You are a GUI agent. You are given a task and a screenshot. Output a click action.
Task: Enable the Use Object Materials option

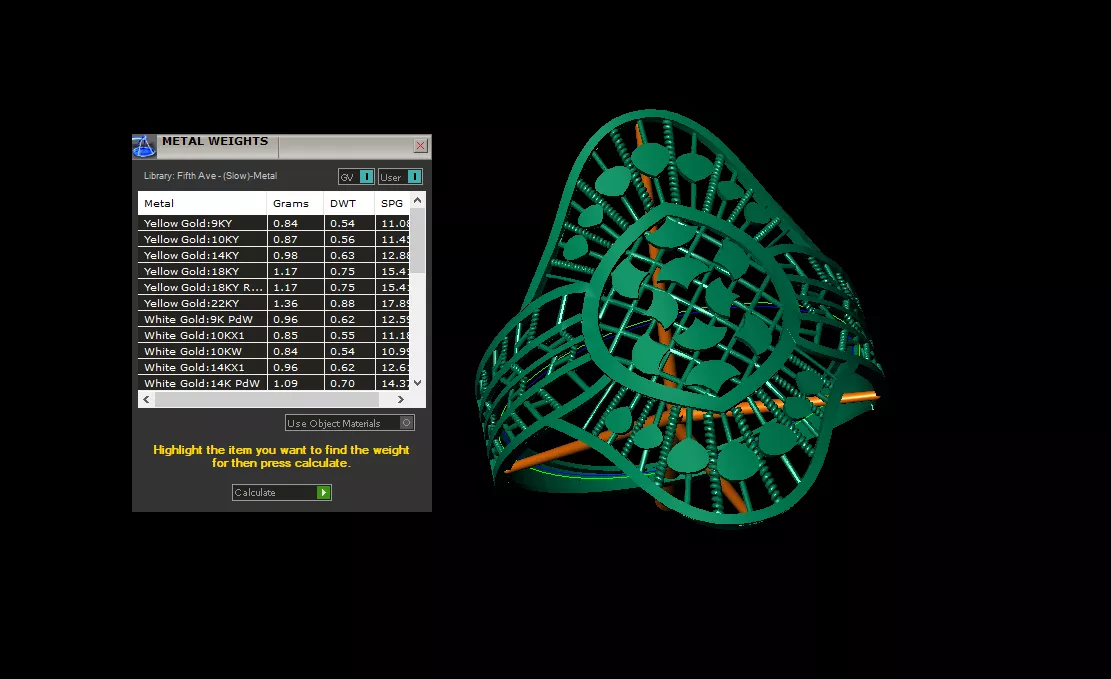[x=349, y=423]
